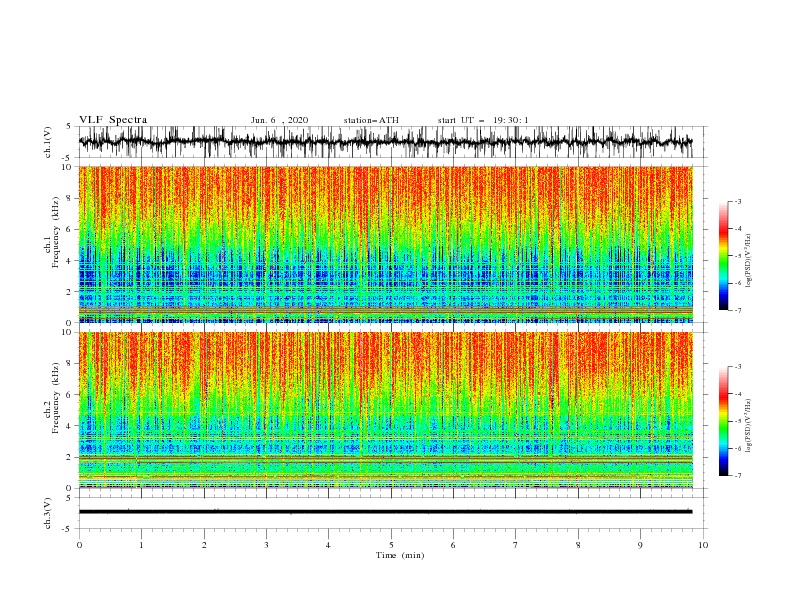Click the "6" tick on ch.2 frequency axis
Screen dimensions: 792x612
pyautogui.click(x=70, y=395)
